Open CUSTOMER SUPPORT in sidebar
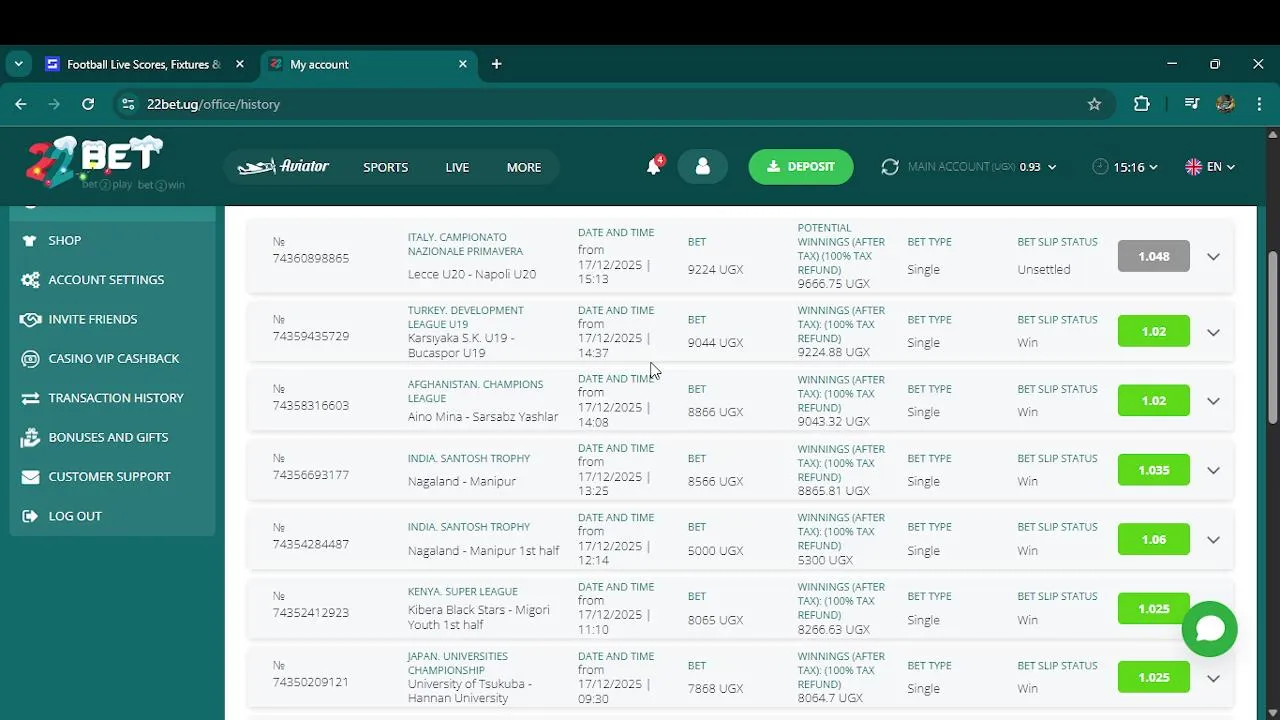 click(x=112, y=477)
